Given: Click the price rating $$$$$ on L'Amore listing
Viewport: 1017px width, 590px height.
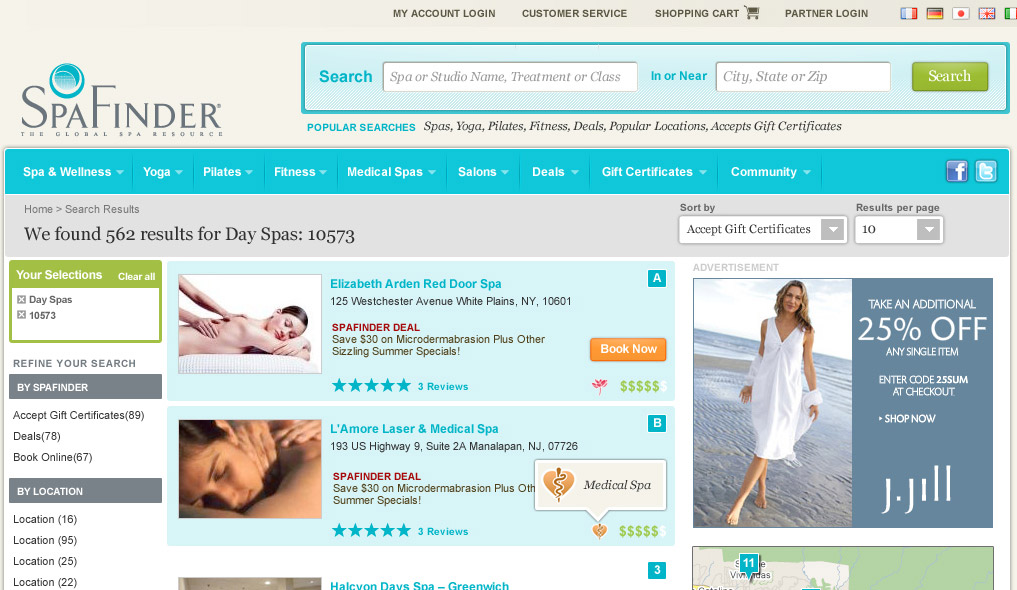Looking at the screenshot, I should point(642,532).
